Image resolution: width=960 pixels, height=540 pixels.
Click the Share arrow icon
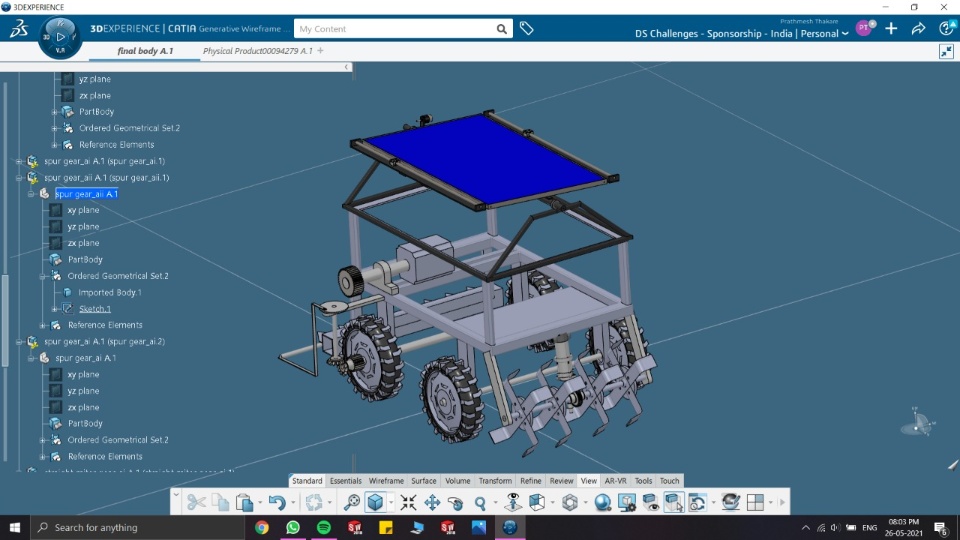click(918, 29)
